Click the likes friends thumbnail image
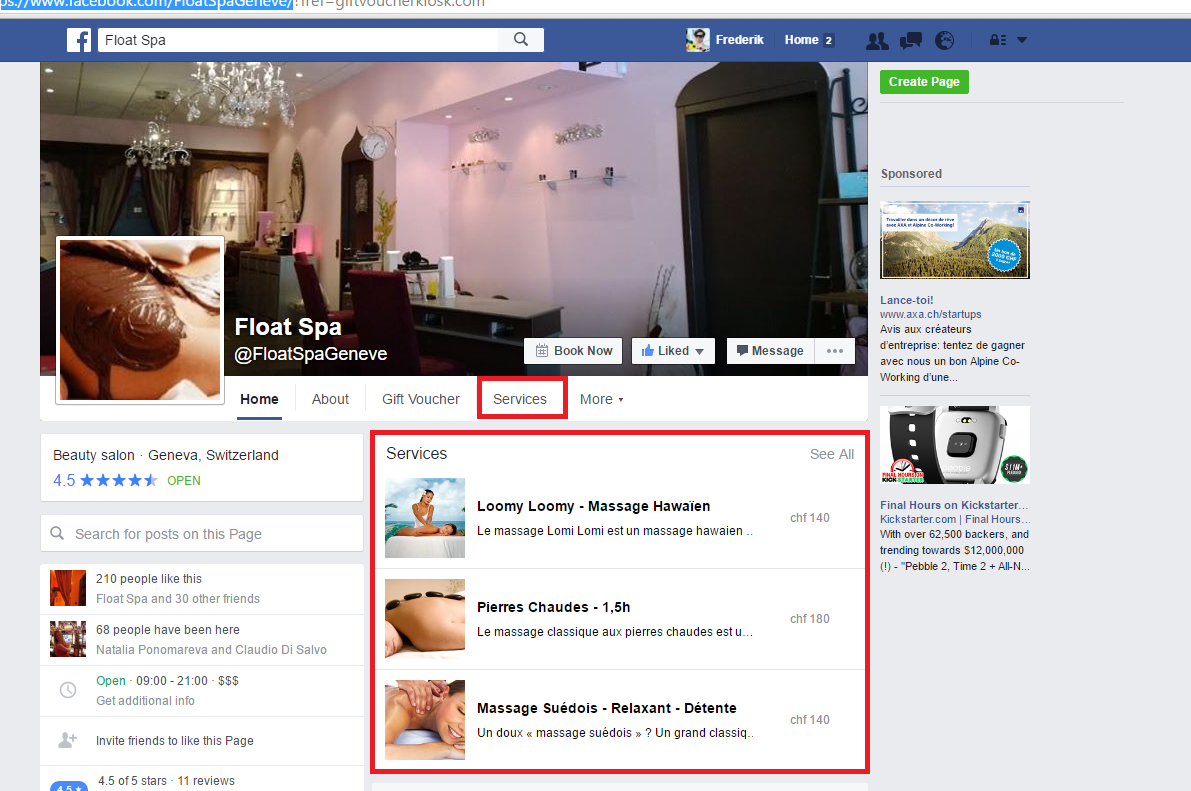The image size is (1191, 791). pyautogui.click(x=68, y=588)
